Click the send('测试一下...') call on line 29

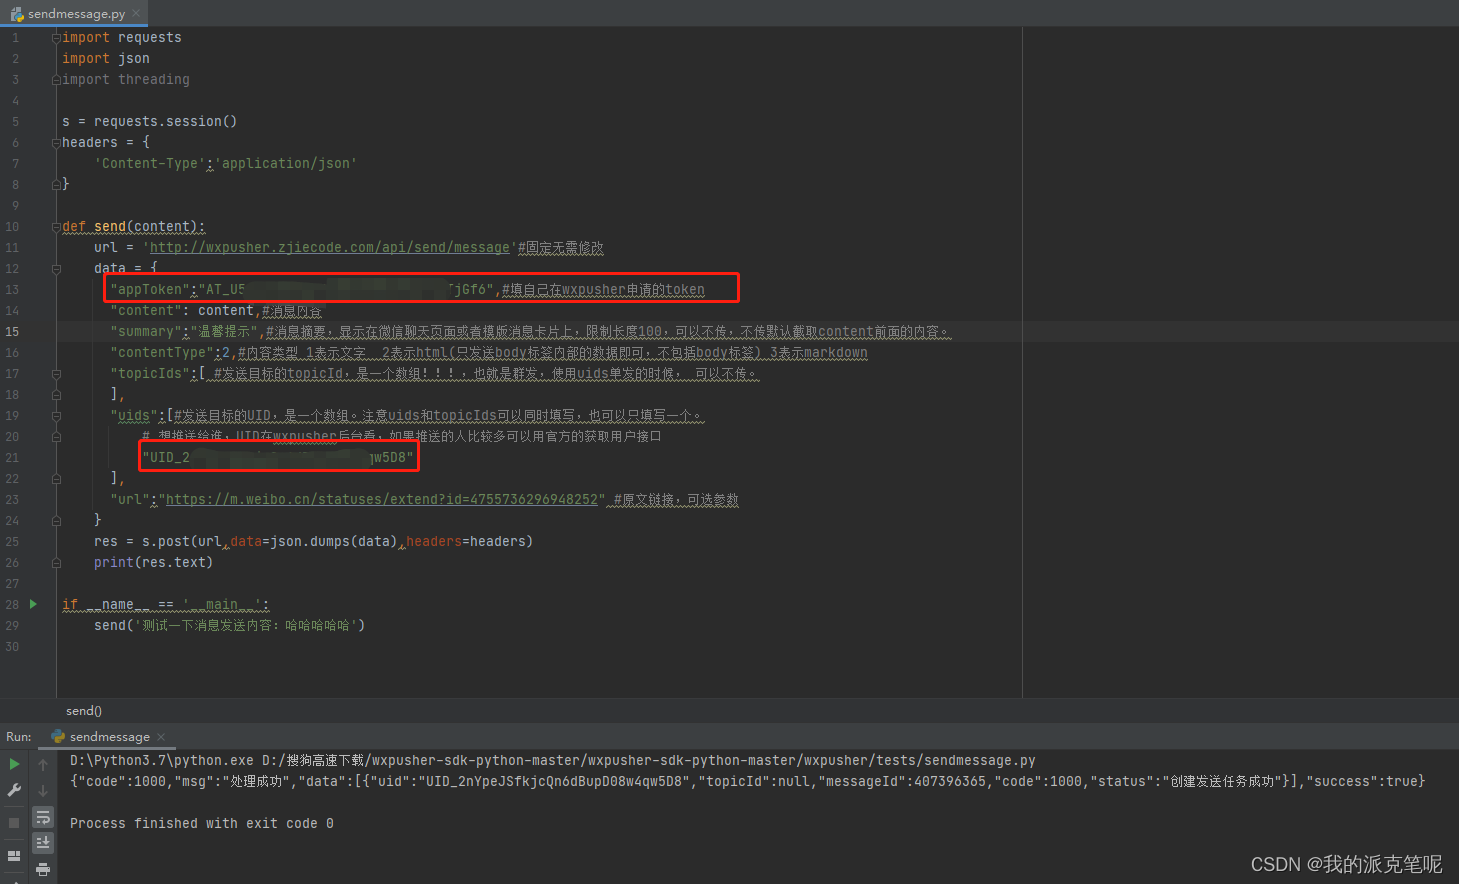tap(230, 626)
